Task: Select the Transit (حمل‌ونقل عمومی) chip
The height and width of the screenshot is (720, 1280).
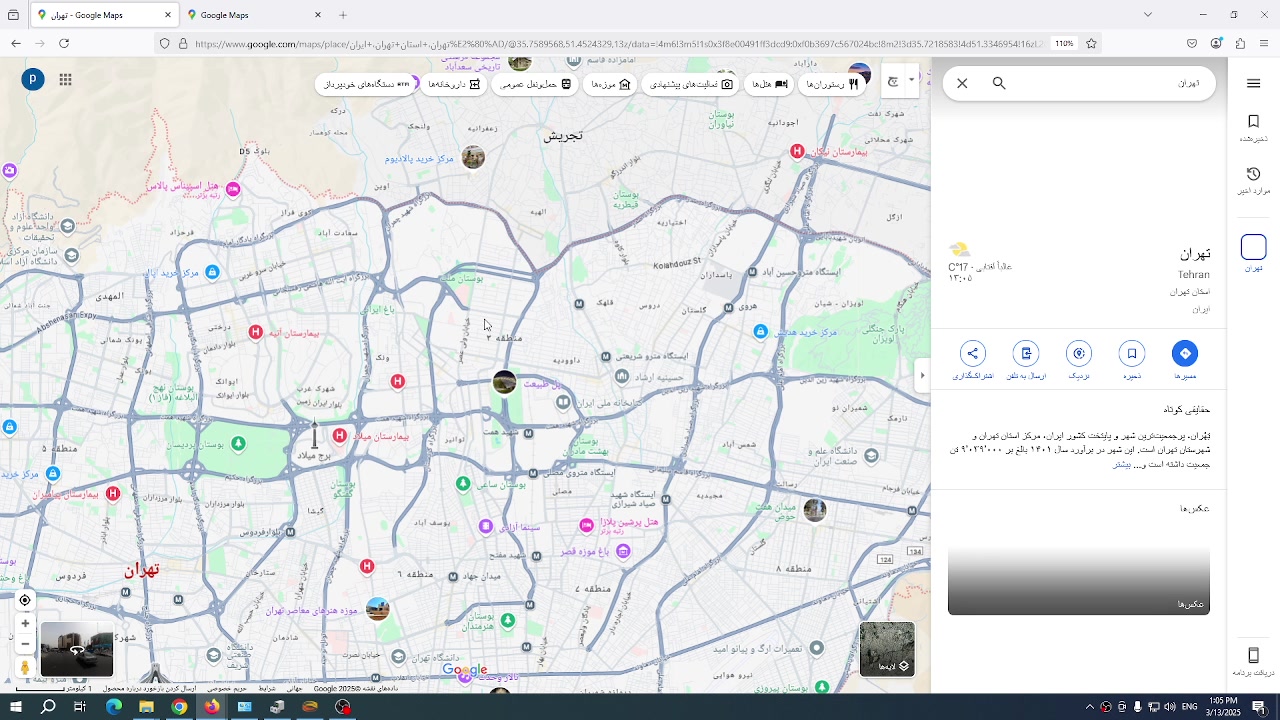Action: tap(536, 84)
